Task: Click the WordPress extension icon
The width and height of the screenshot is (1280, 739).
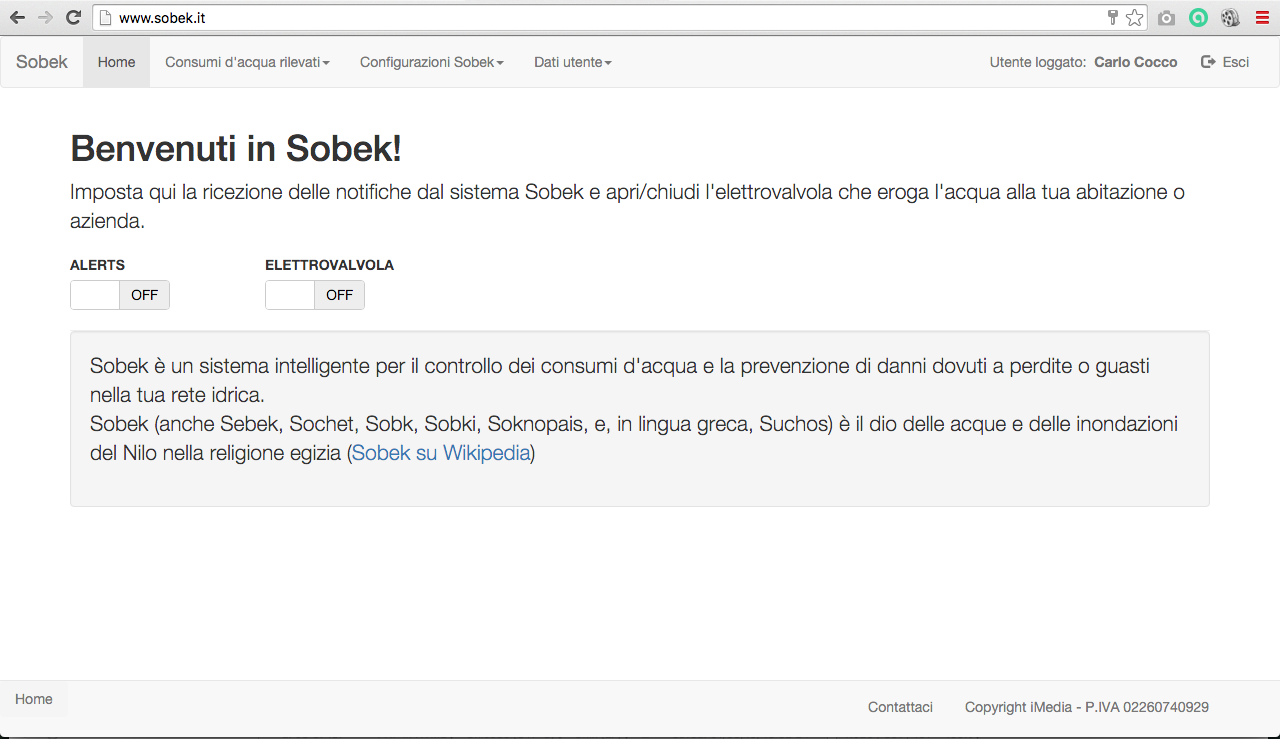Action: coord(1230,17)
